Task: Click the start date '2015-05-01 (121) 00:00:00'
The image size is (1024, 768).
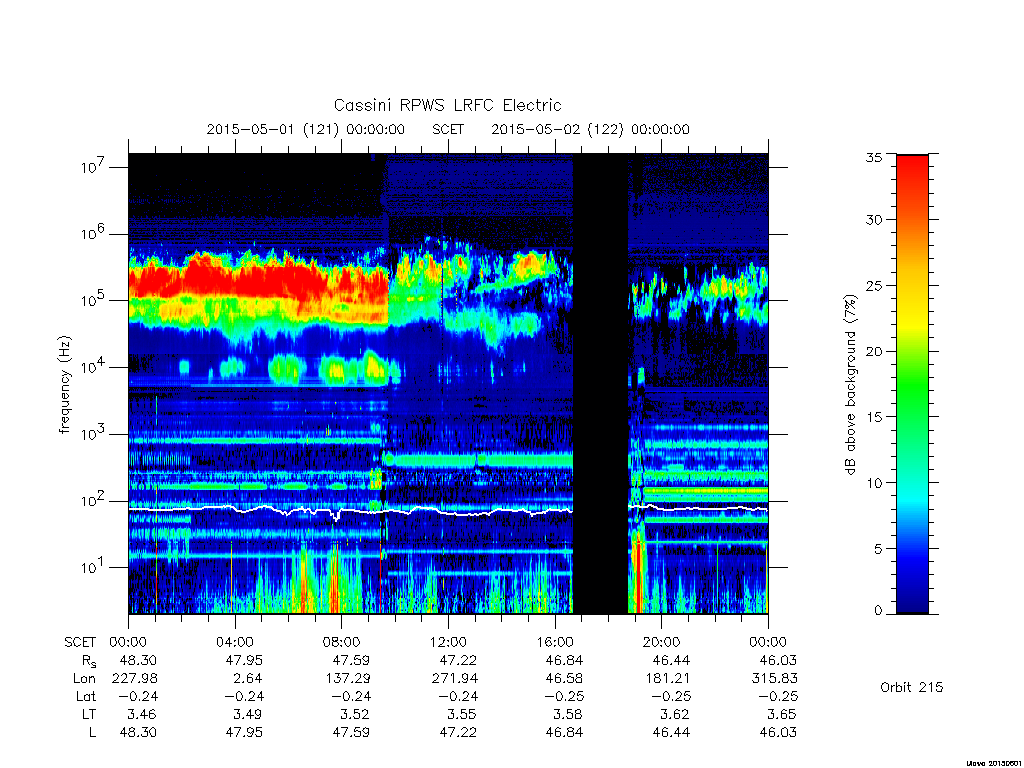Action: (306, 129)
